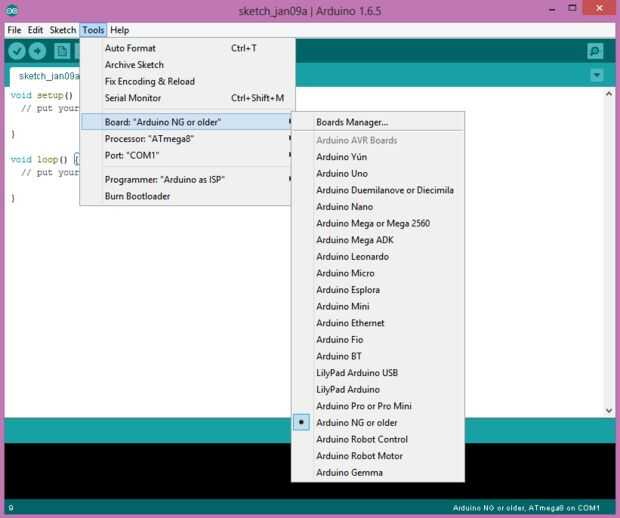Viewport: 620px width, 518px height.
Task: Choose the Arduino BT board
Action: tap(378, 356)
